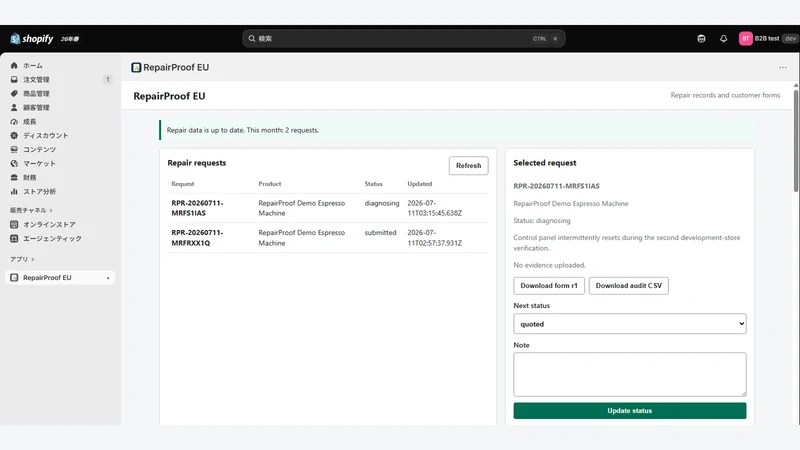Click 'Repair records and customer forms' text

(725, 95)
